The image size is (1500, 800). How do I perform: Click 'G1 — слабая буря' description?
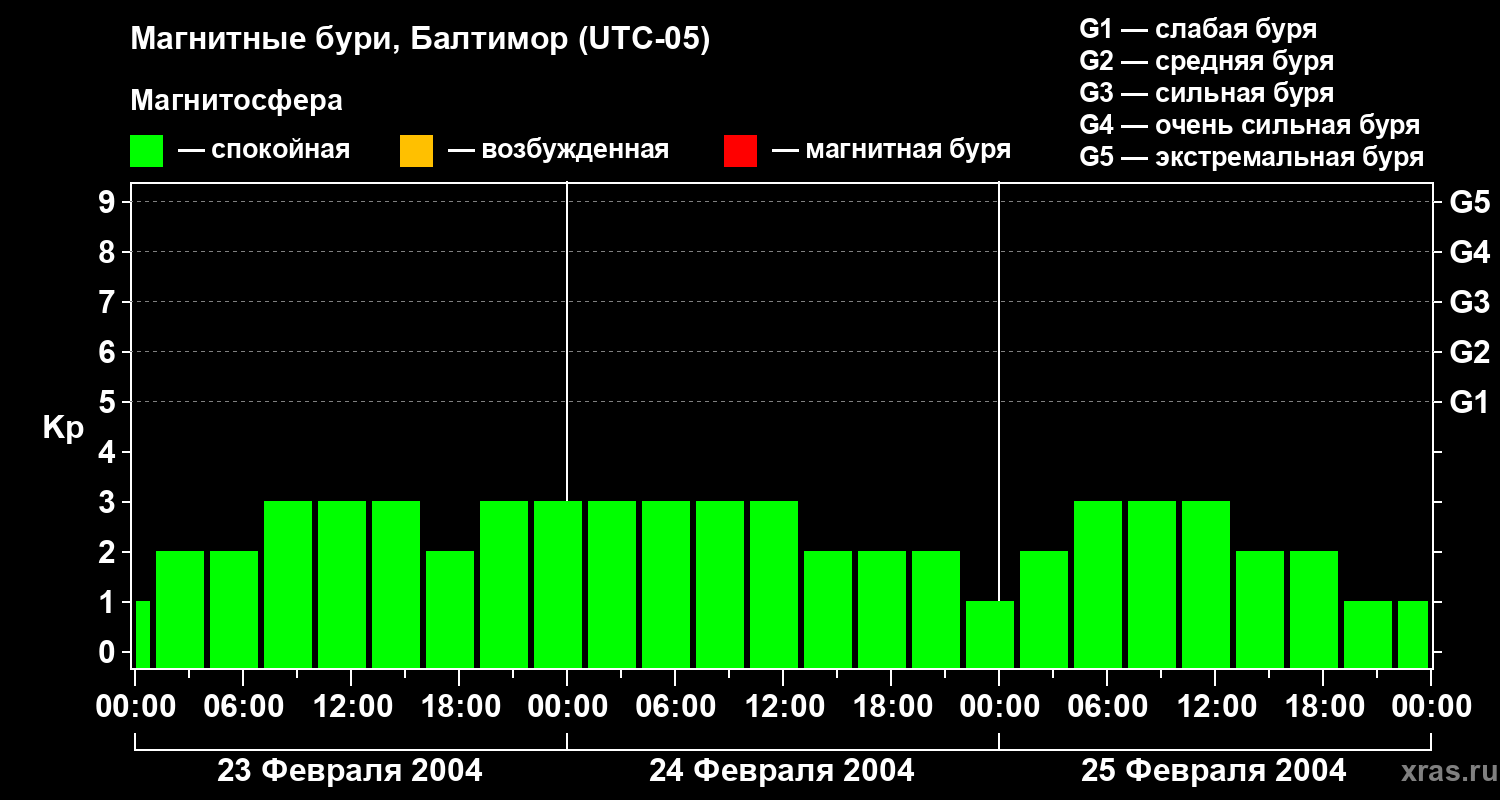point(1198,29)
